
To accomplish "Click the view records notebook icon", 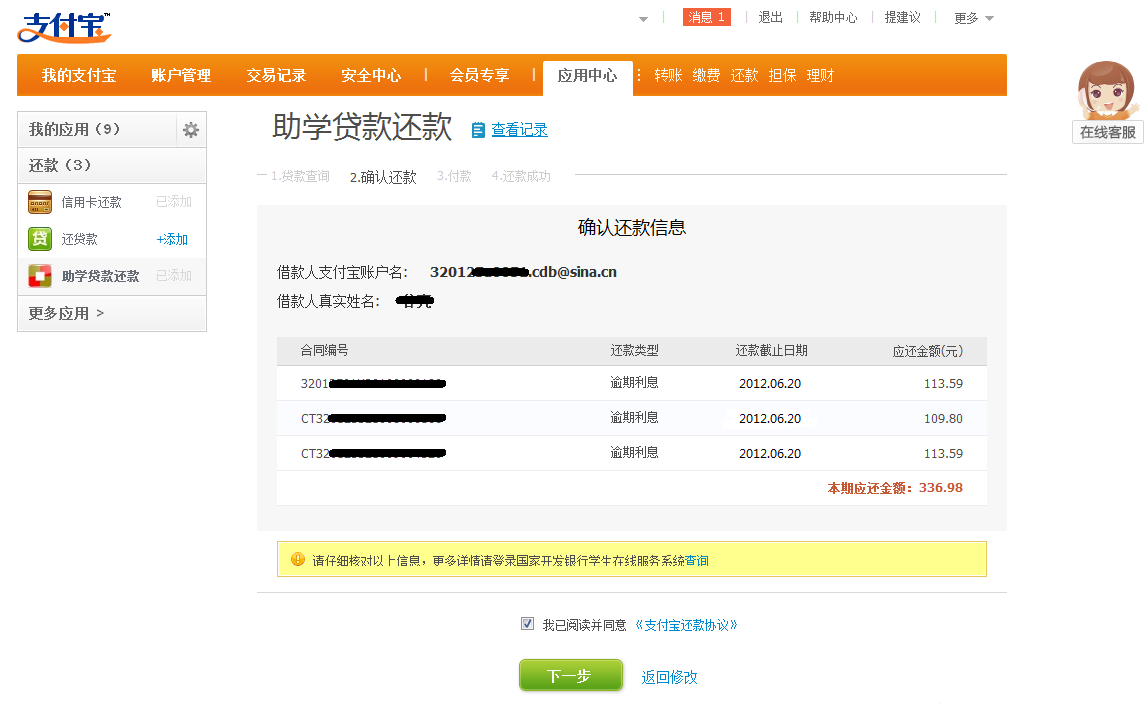I will [478, 130].
